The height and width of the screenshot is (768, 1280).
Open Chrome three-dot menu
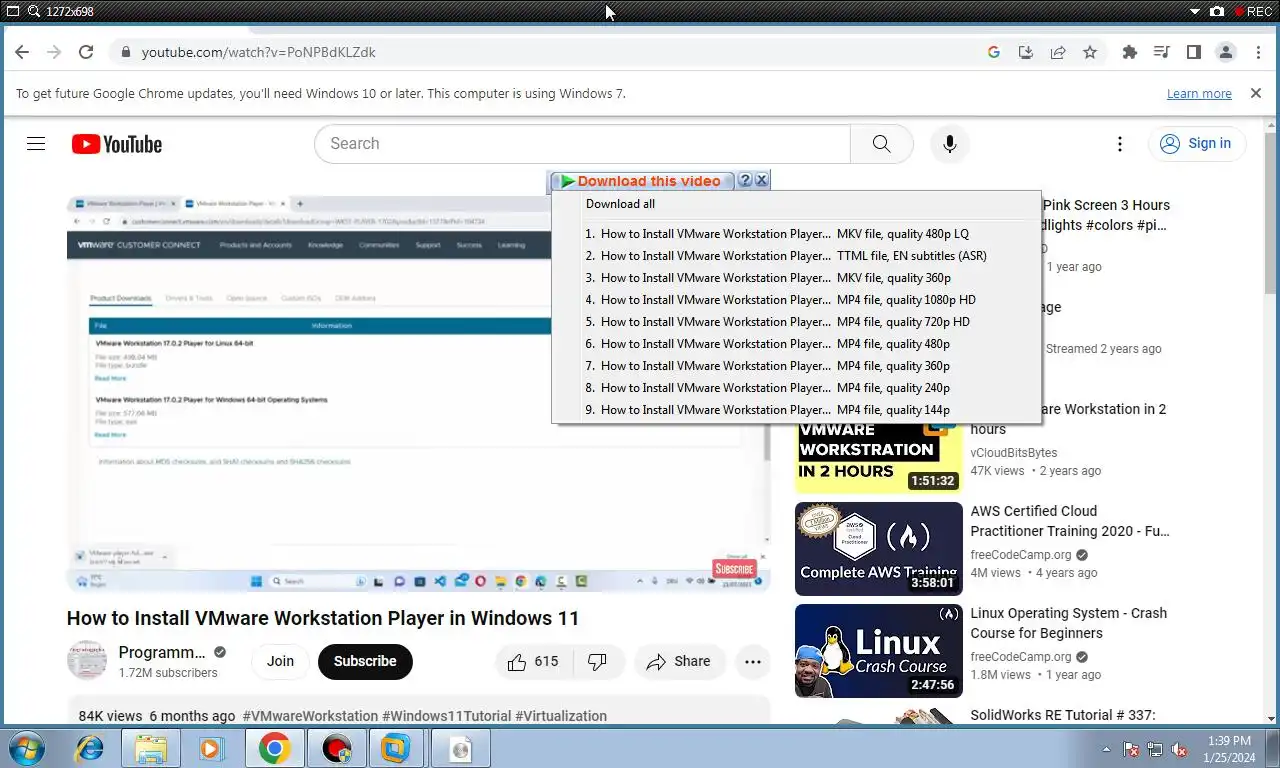pyautogui.click(x=1258, y=52)
